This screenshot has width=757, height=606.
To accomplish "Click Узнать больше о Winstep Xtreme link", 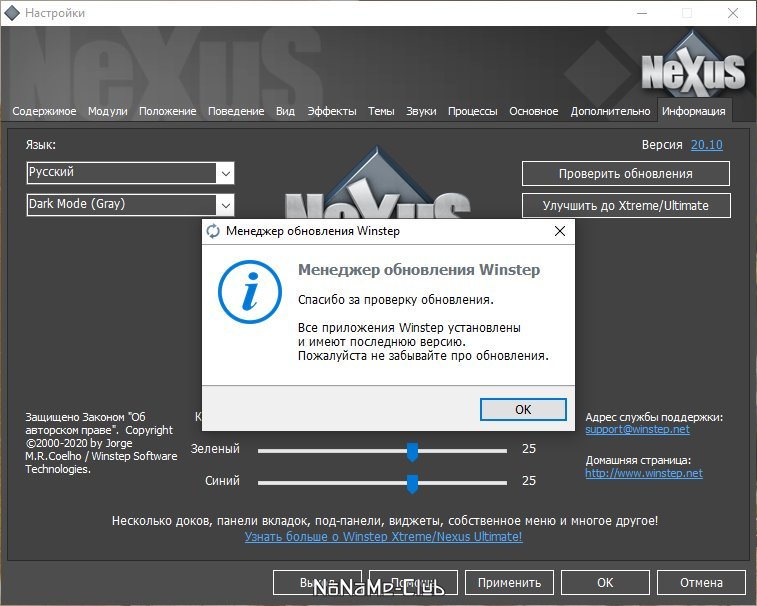I will click(383, 536).
